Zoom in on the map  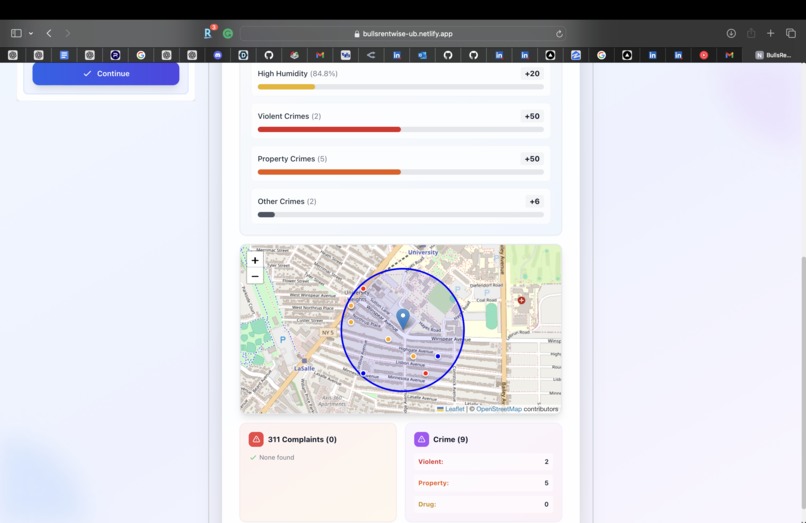click(x=255, y=260)
